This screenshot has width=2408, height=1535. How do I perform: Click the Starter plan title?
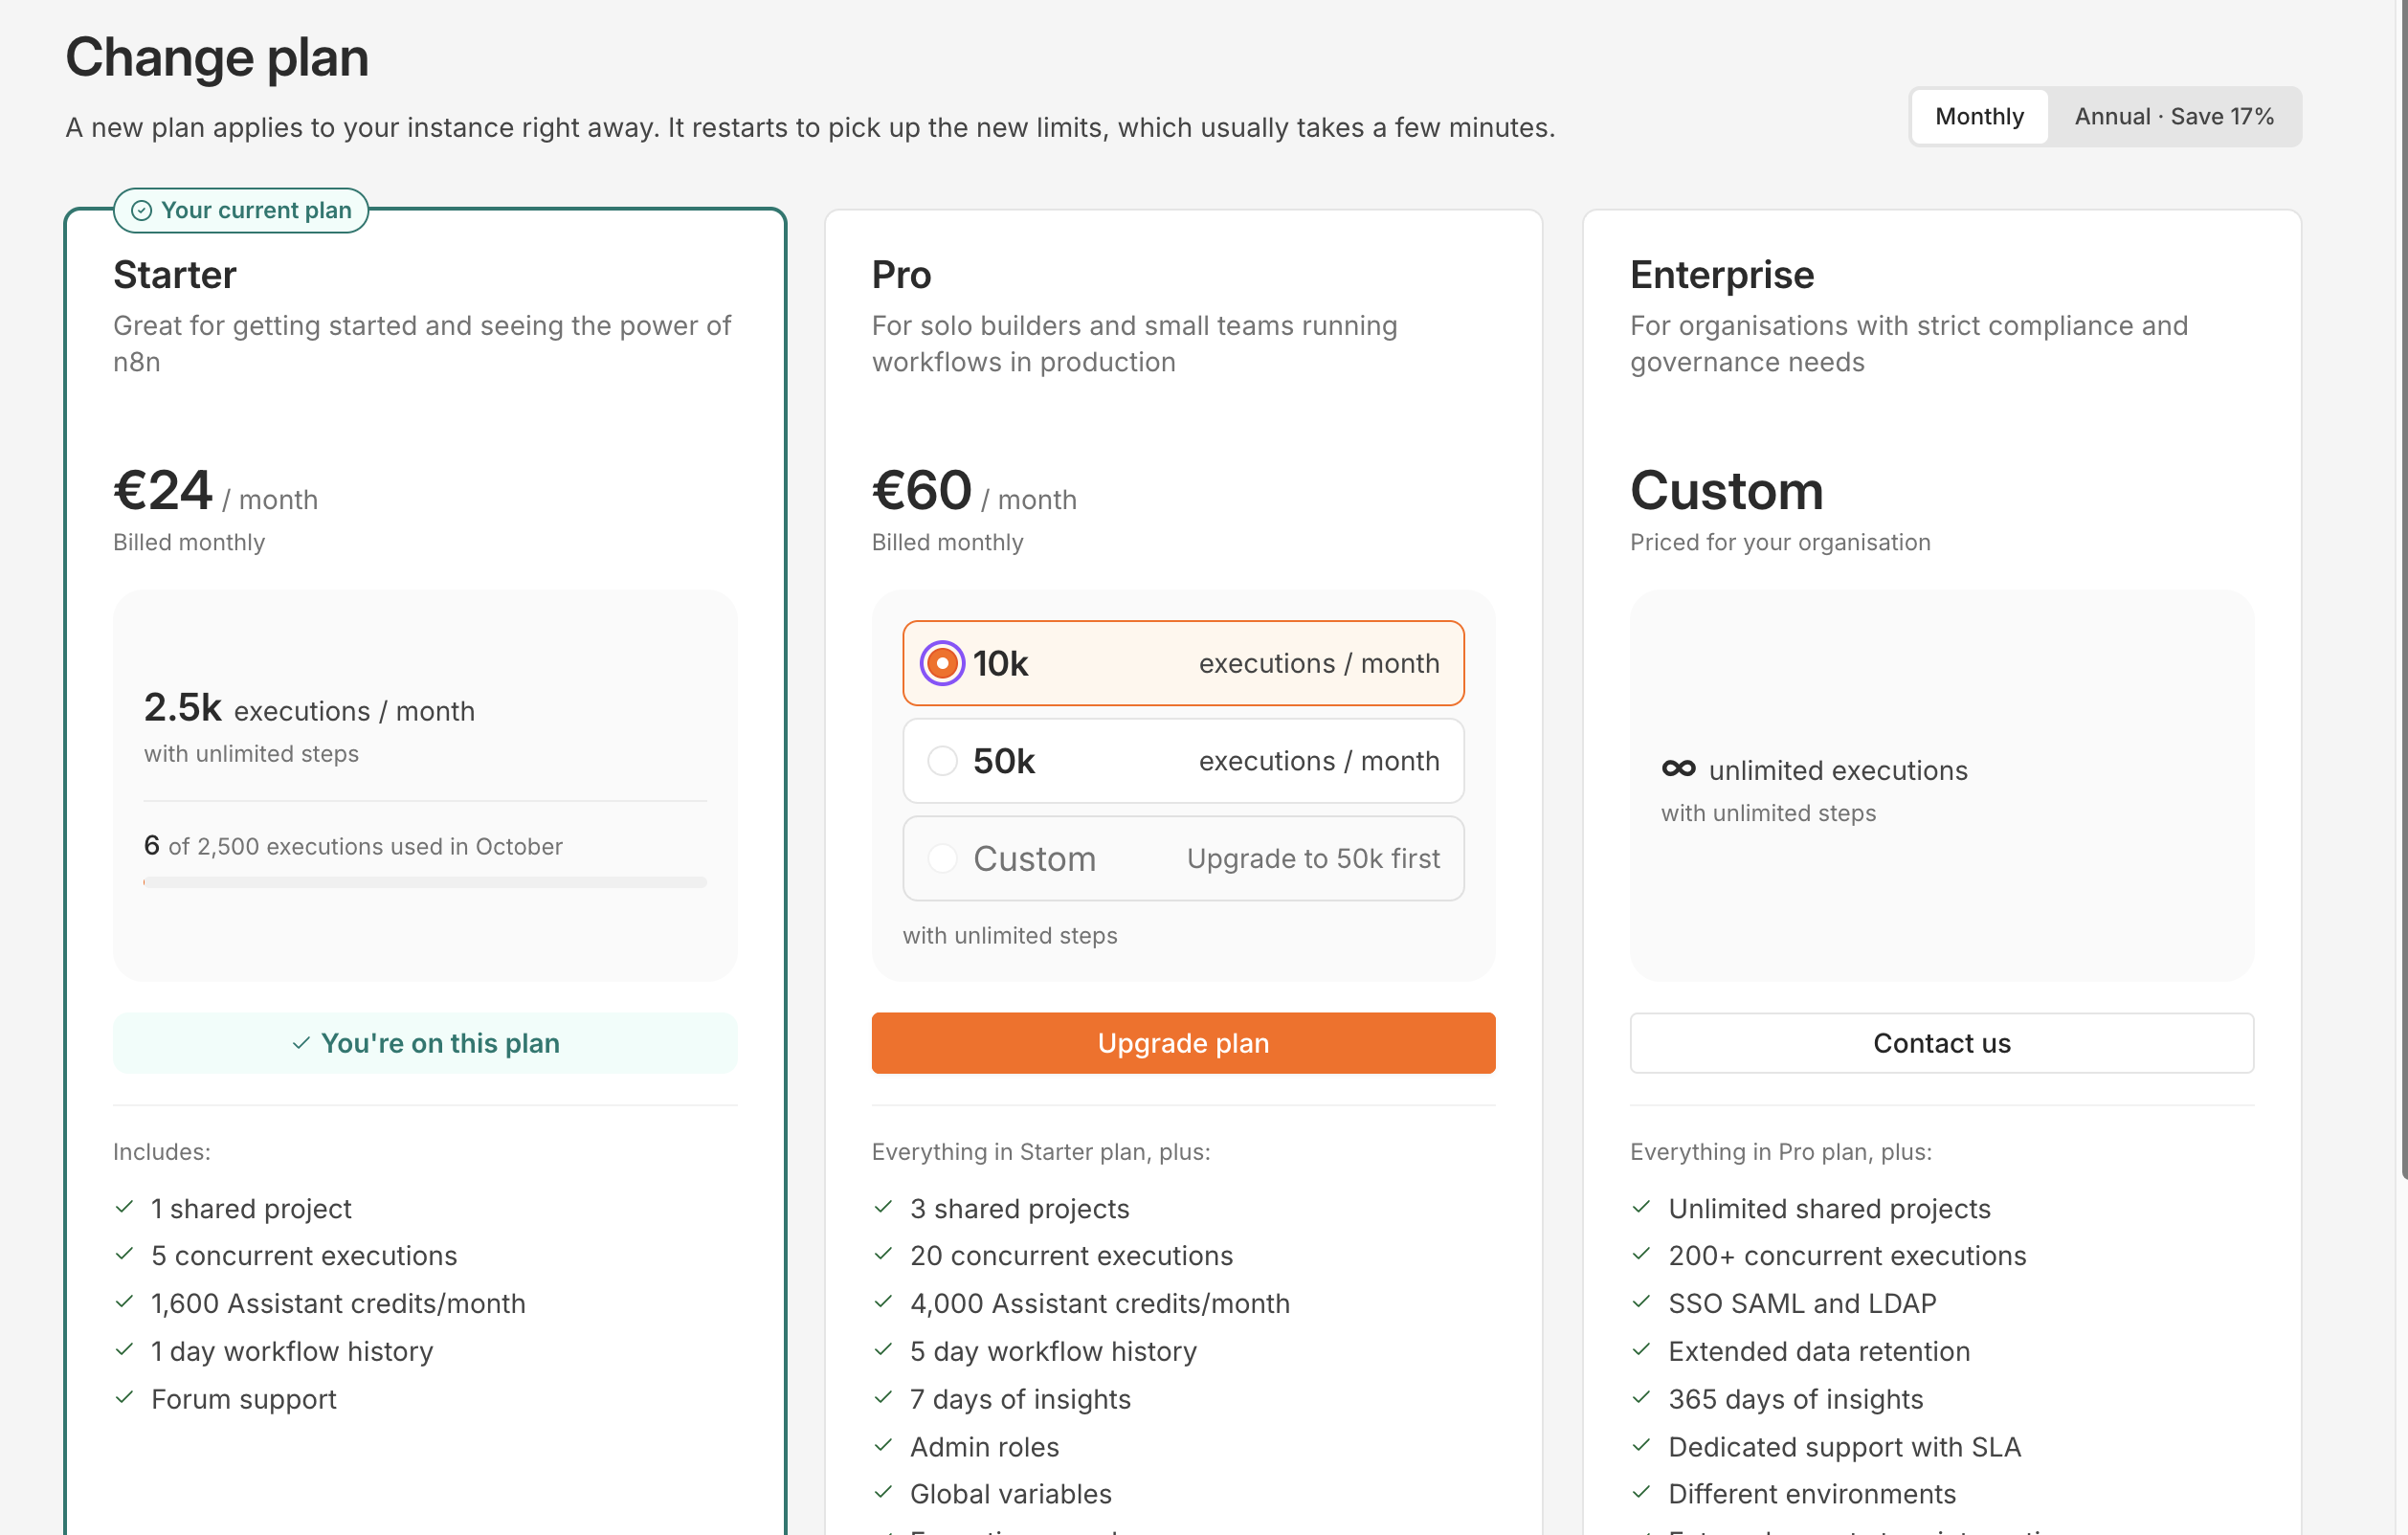pyautogui.click(x=175, y=275)
